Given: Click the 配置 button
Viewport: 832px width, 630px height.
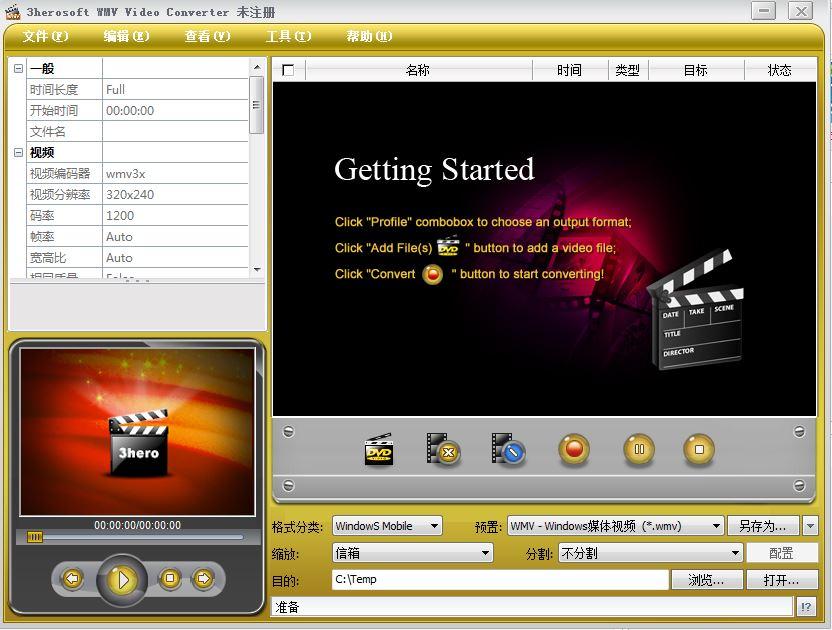Looking at the screenshot, I should 782,554.
